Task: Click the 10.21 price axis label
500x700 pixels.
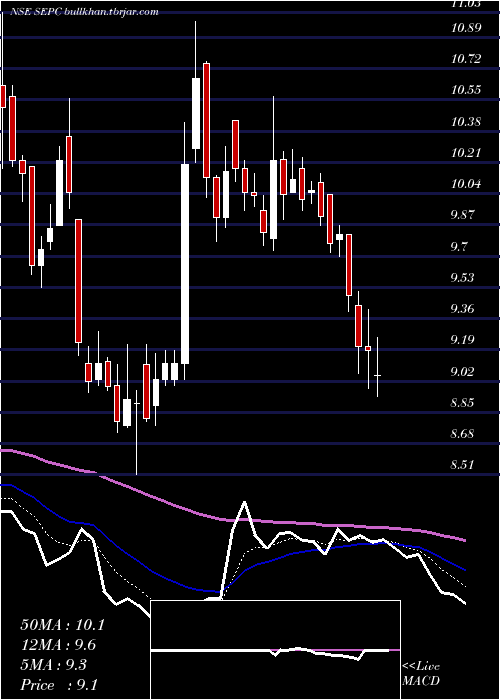Action: (466, 153)
